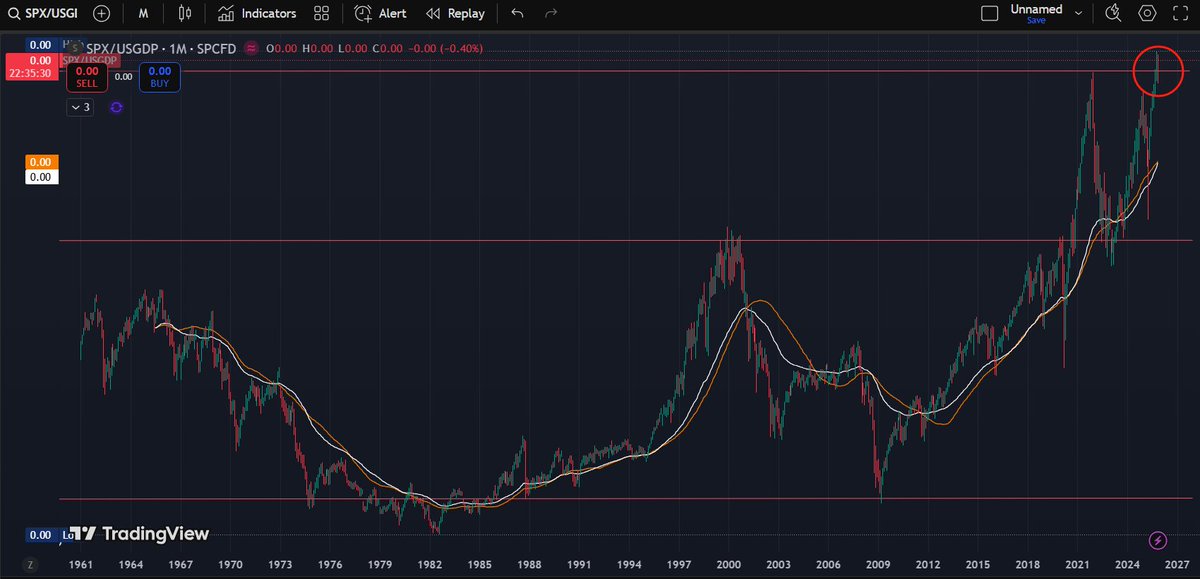Click 2021 on the time axis
Viewport: 1200px width, 579px height.
click(1077, 565)
